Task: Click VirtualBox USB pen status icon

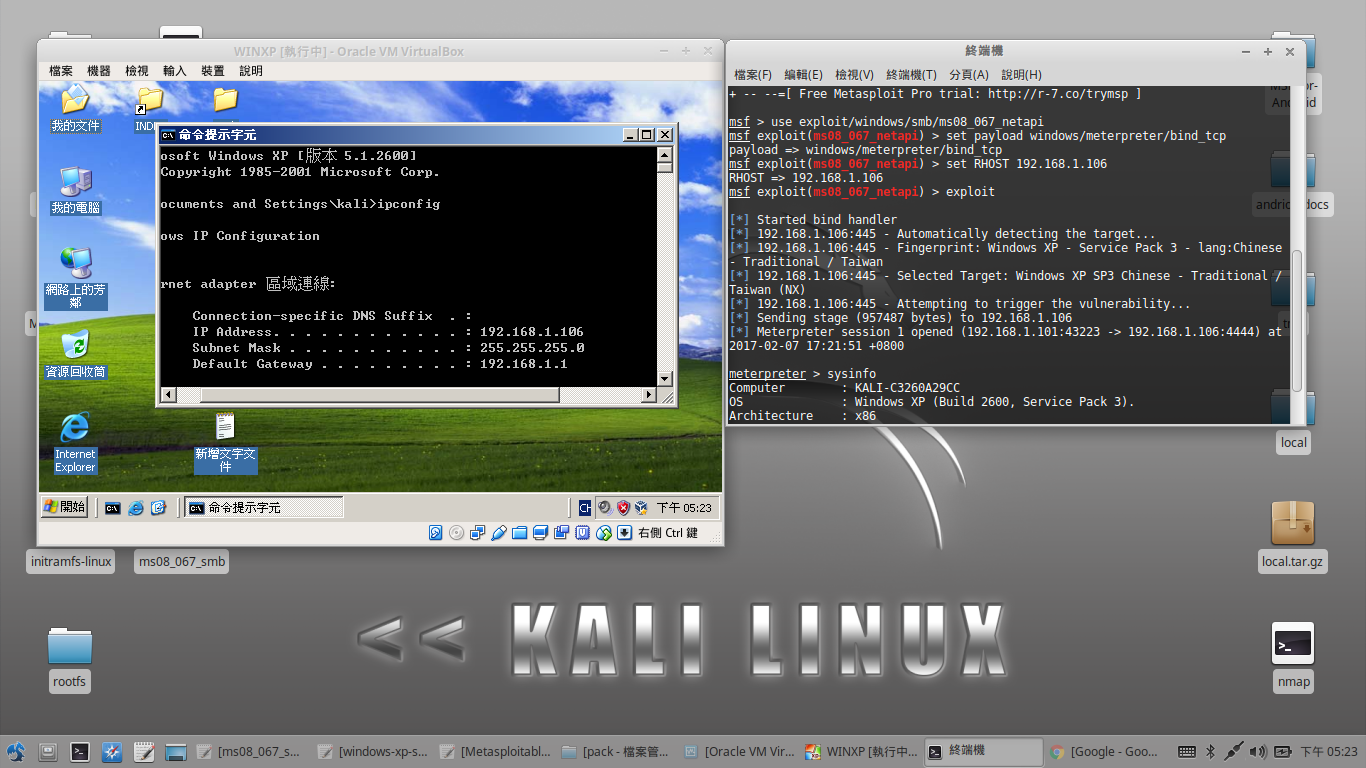Action: [499, 533]
